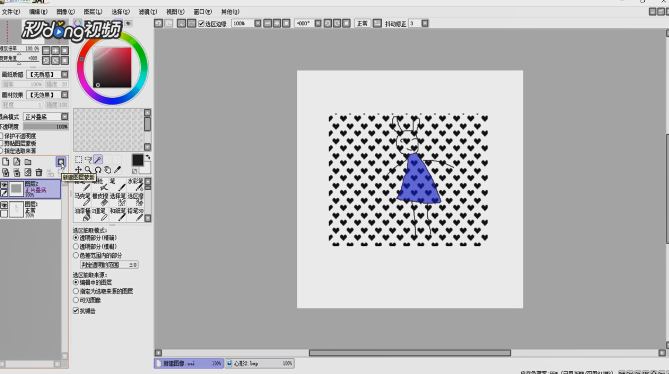This screenshot has width=669, height=374.
Task: Click the reset zoom square button in toolbar
Action: pyautogui.click(x=286, y=23)
